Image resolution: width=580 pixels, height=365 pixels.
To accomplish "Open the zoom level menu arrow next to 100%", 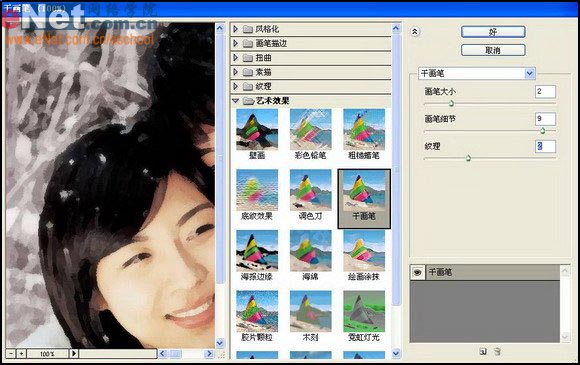I will (74, 354).
